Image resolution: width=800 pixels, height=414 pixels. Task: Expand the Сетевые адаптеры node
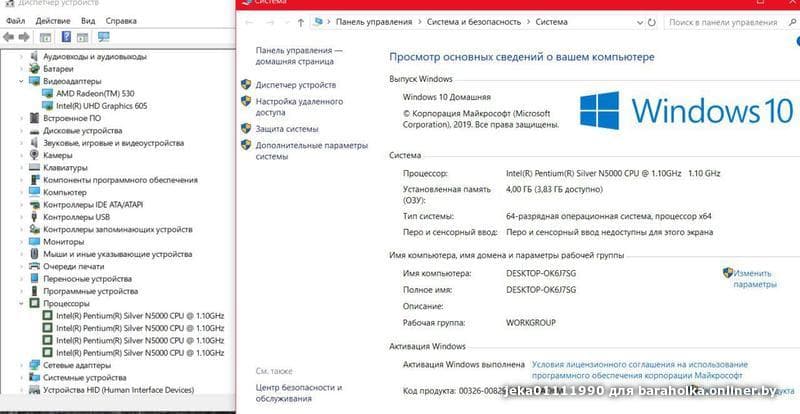(x=21, y=366)
